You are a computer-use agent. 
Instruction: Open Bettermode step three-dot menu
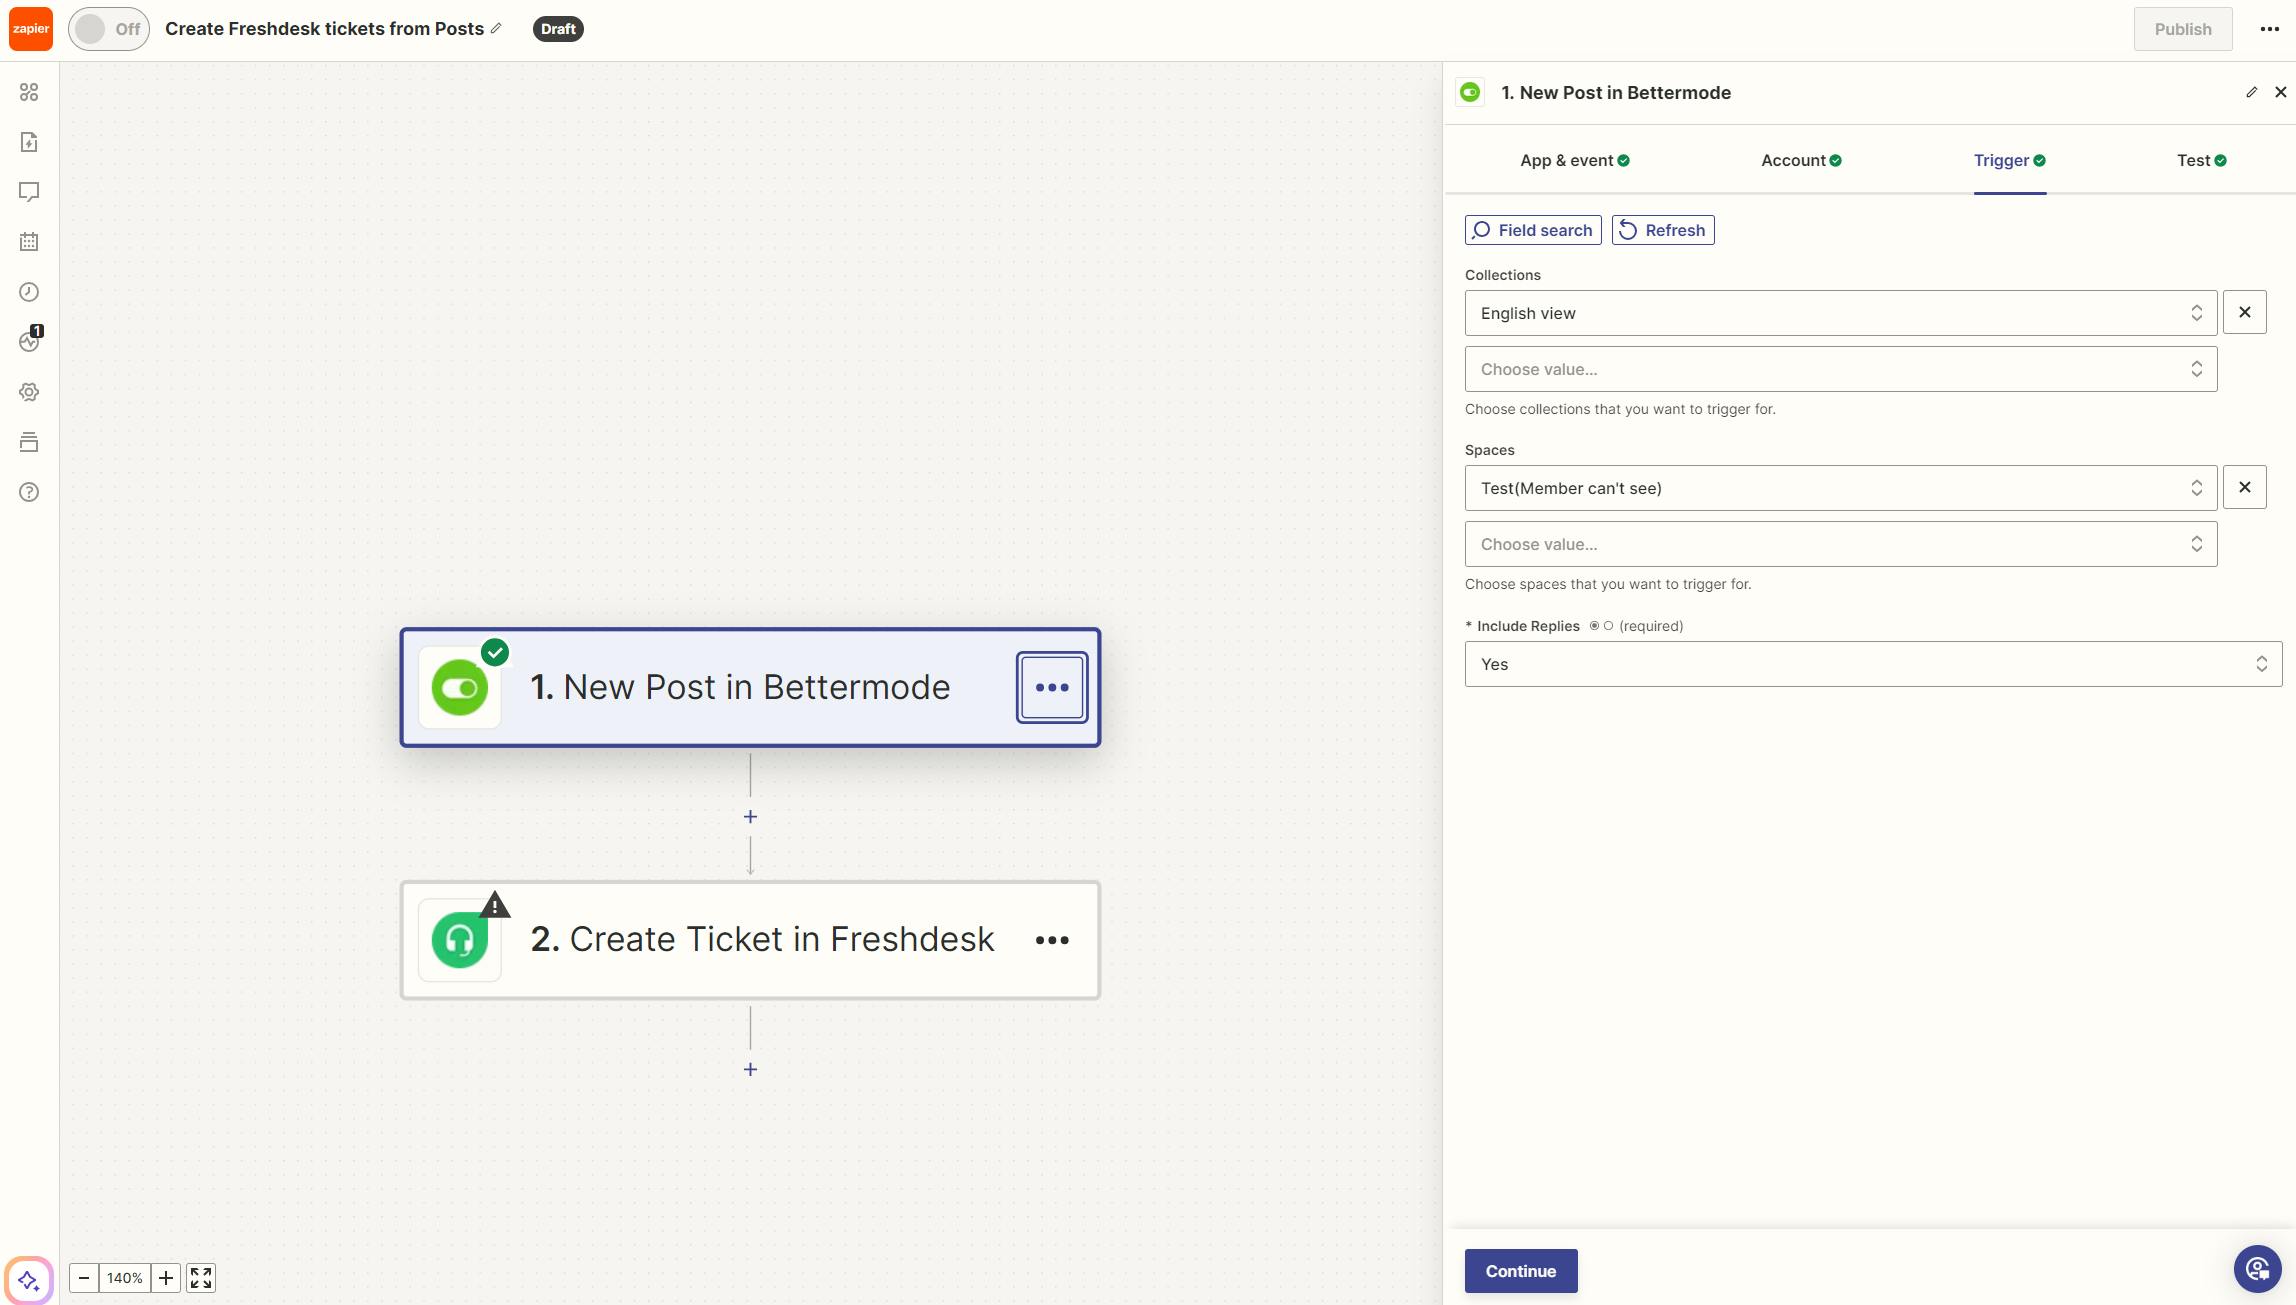tap(1052, 687)
